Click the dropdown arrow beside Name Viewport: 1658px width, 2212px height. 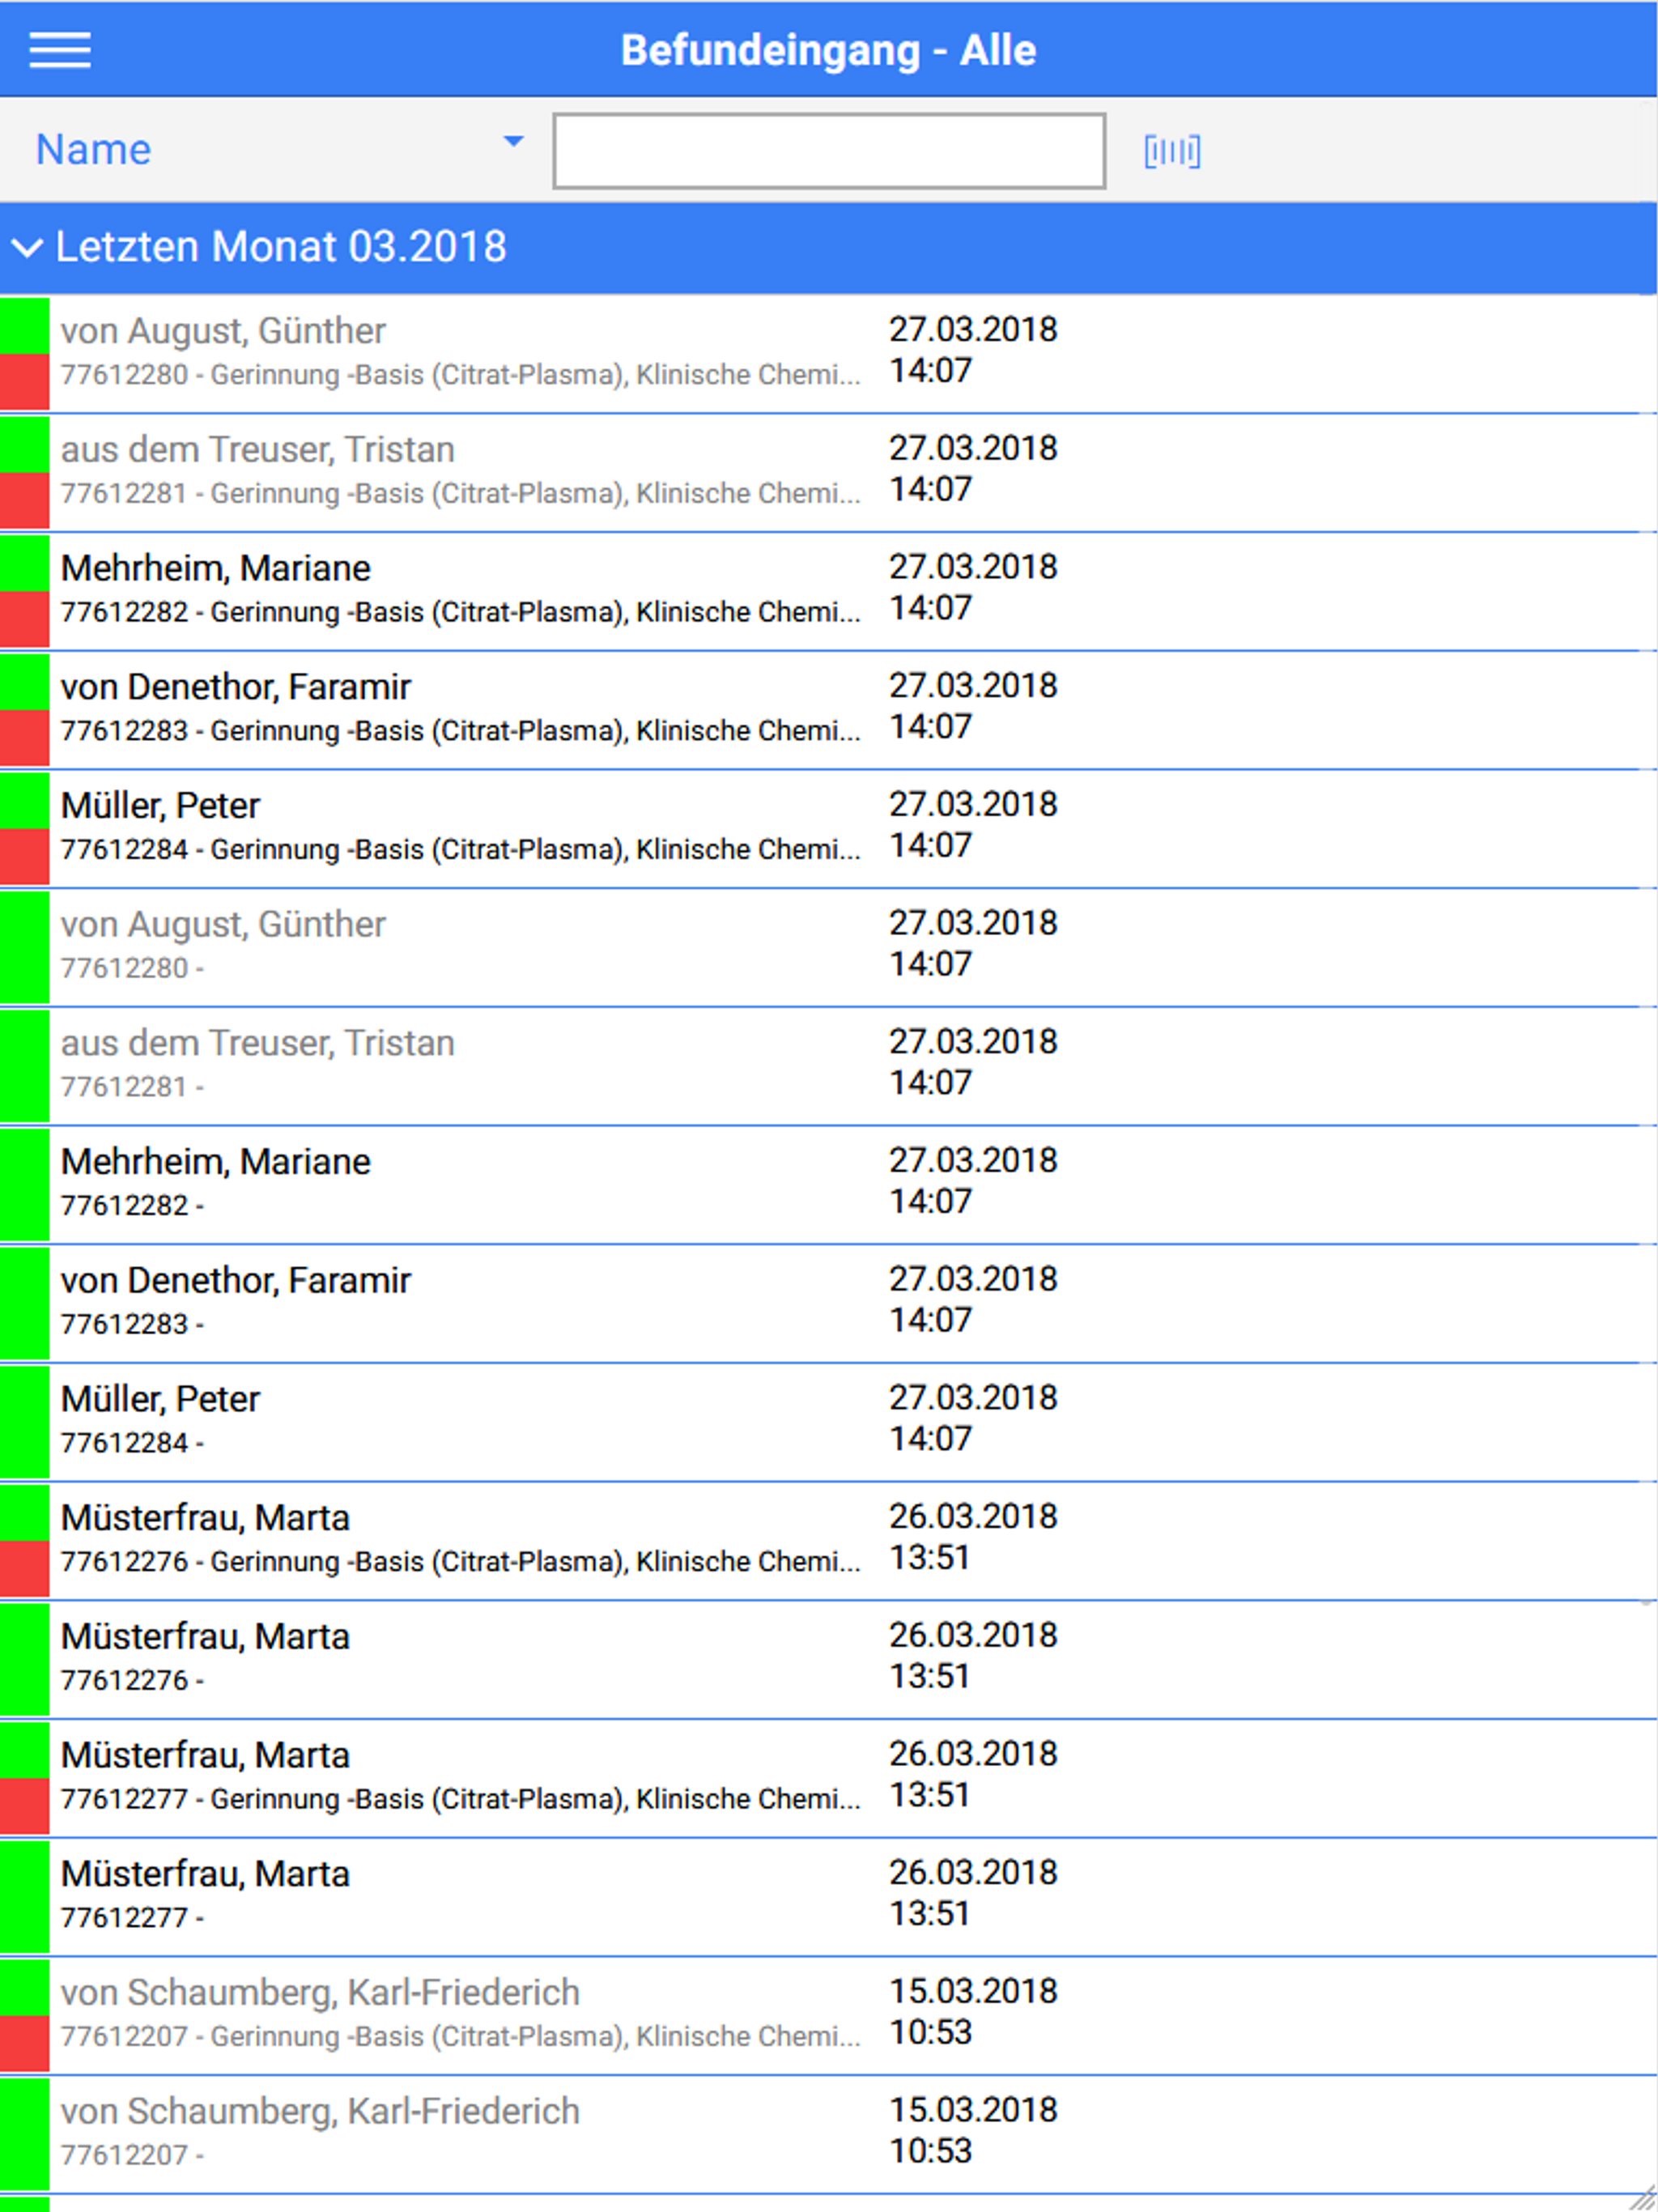pos(513,142)
